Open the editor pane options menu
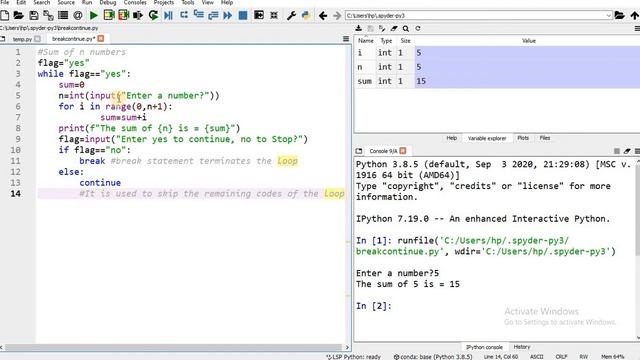 346,39
